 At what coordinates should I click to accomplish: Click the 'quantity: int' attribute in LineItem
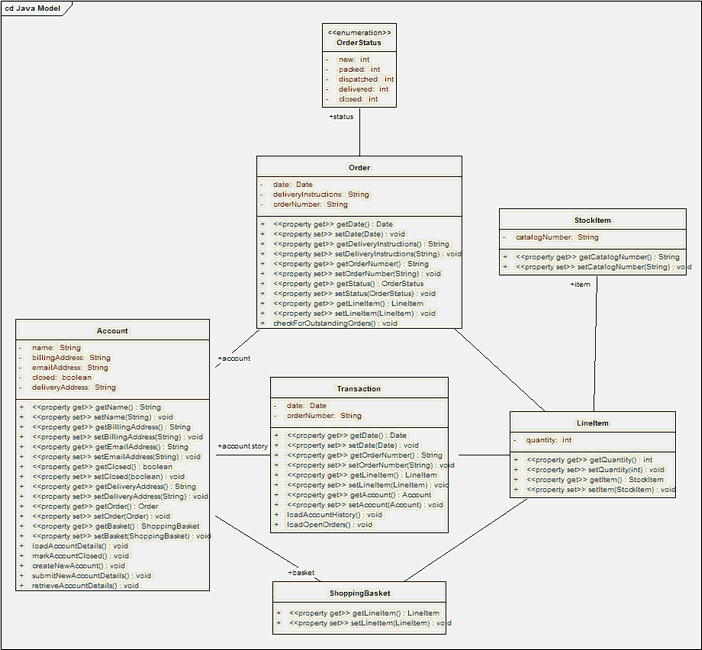click(x=548, y=440)
